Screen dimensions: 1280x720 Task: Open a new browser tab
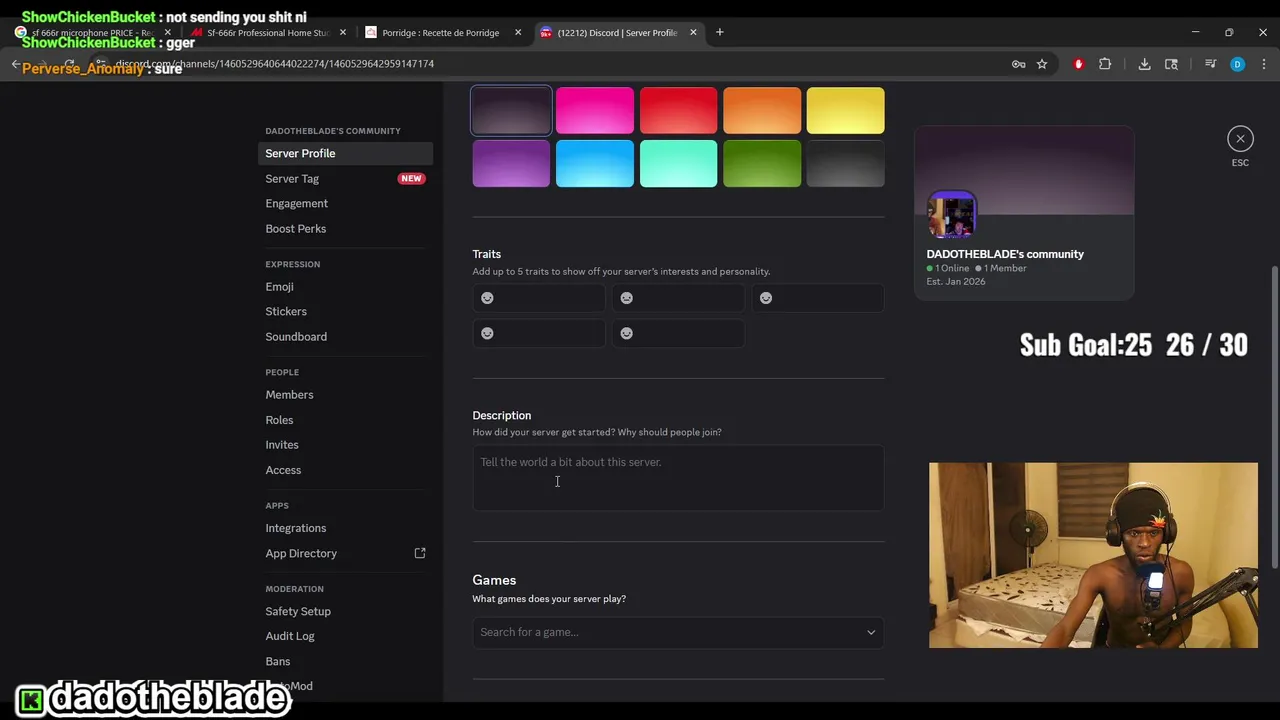(719, 32)
